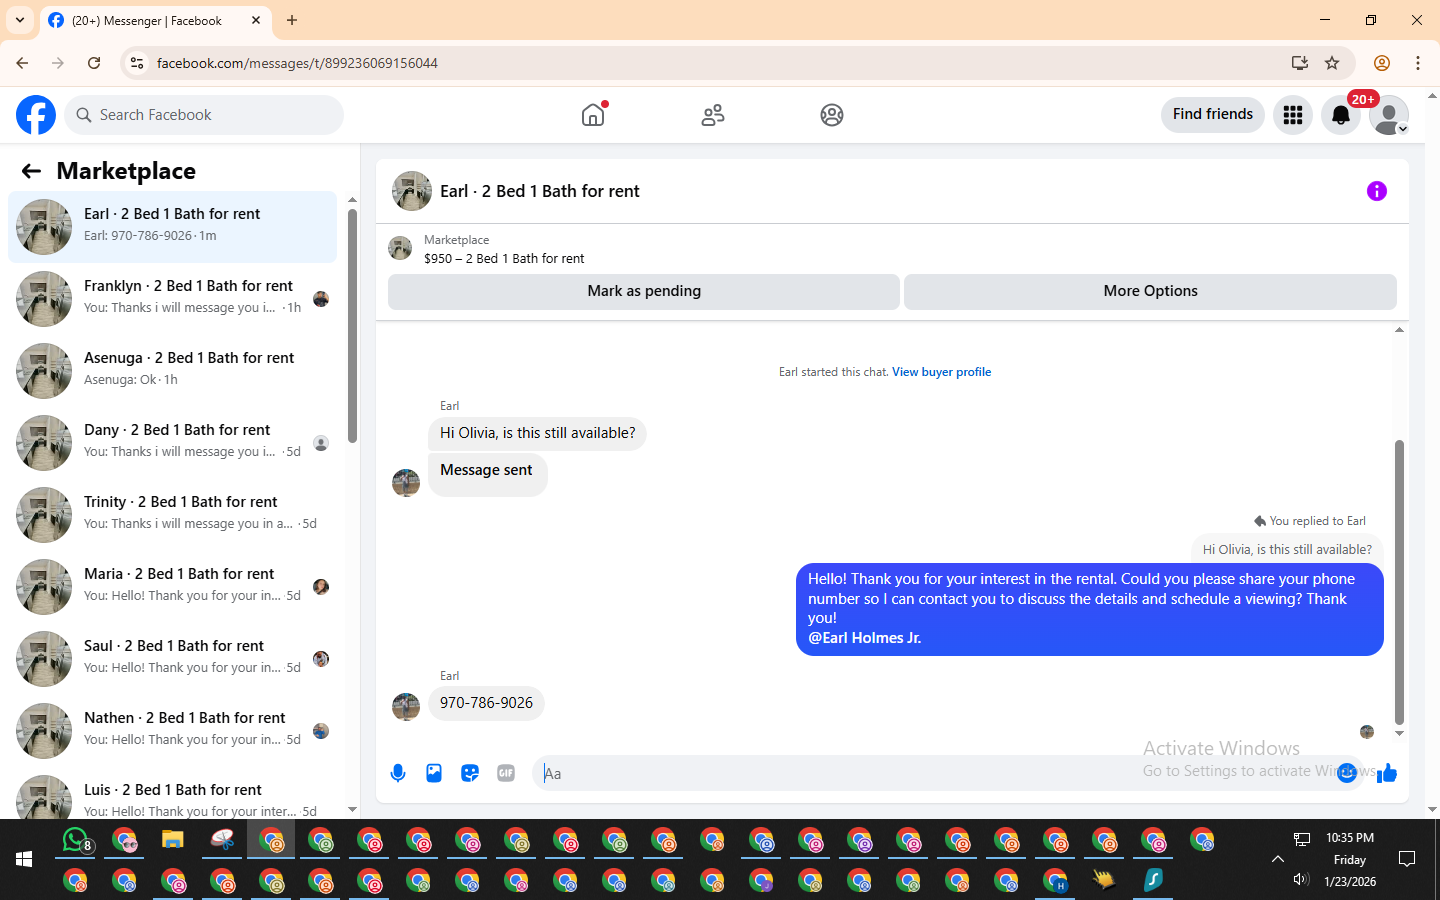
Task: Open WhatsApp from the taskbar
Action: [76, 840]
